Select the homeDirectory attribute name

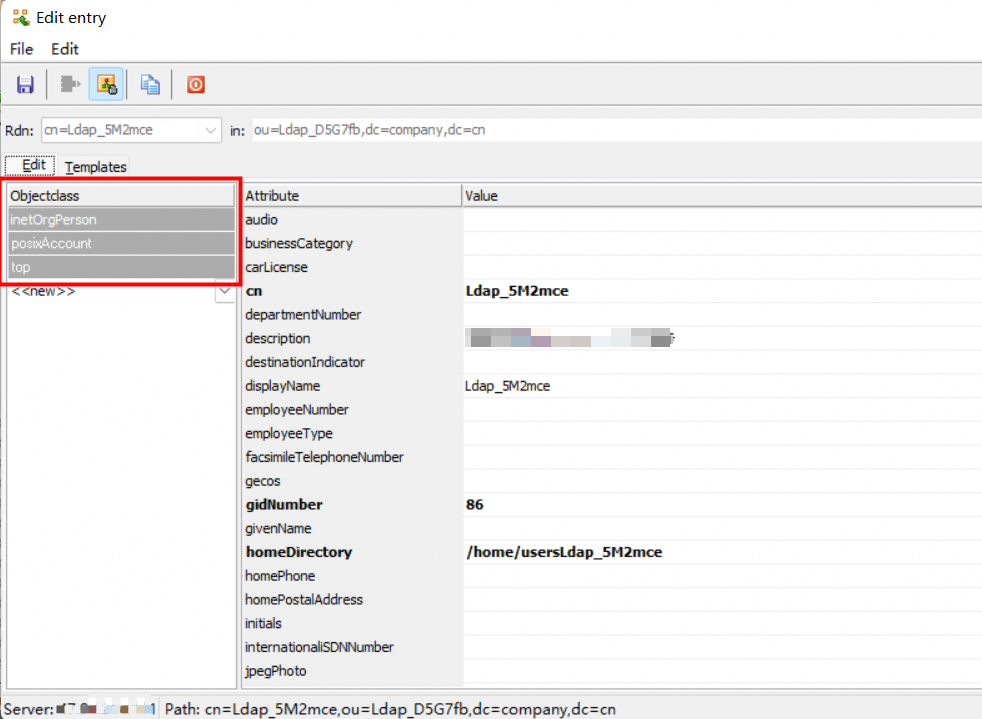coord(299,552)
